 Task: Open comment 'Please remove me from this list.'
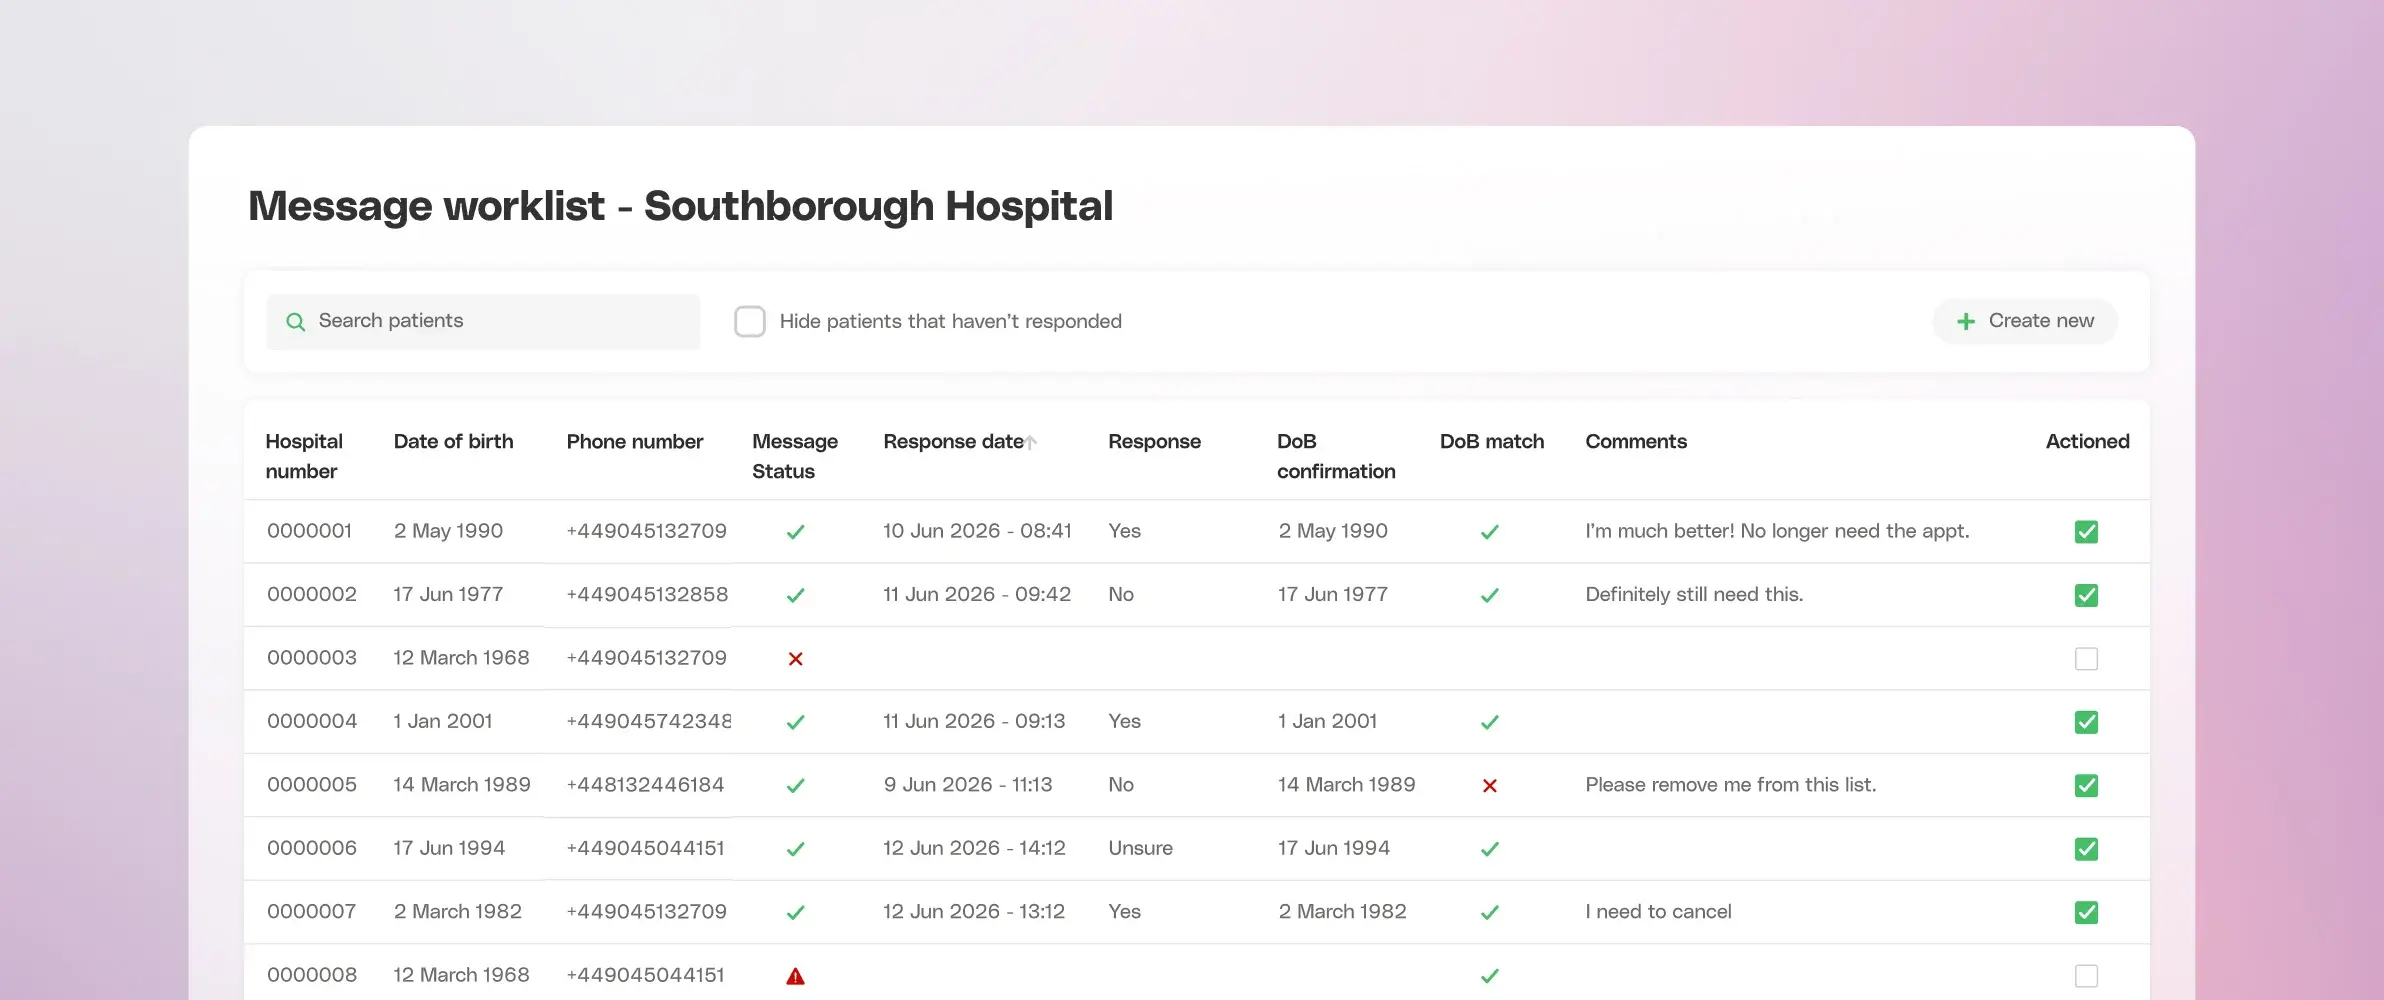[x=1731, y=785]
